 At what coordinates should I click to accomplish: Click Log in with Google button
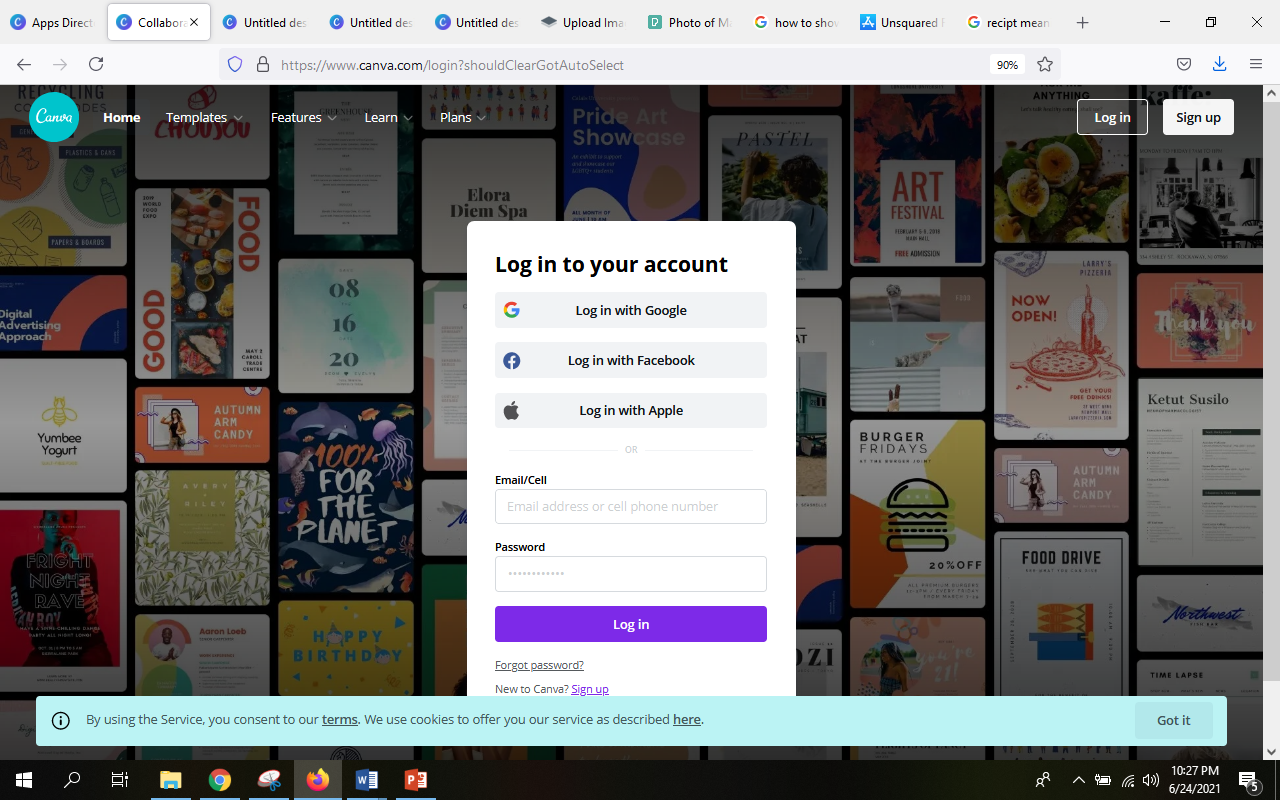[x=631, y=310]
